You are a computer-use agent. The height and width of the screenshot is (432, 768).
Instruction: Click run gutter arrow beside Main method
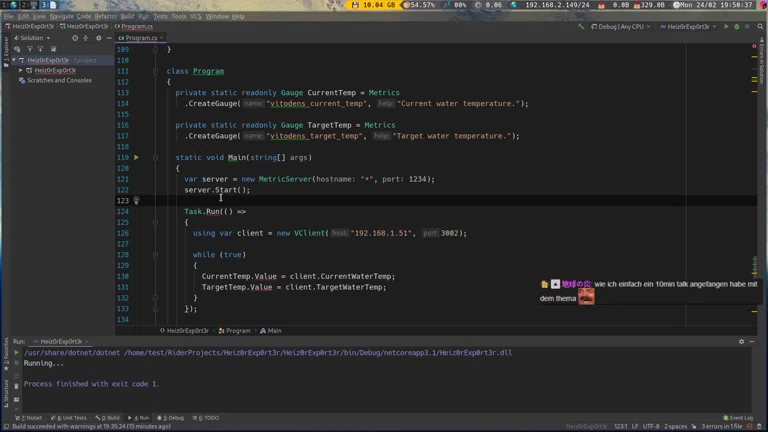(136, 157)
